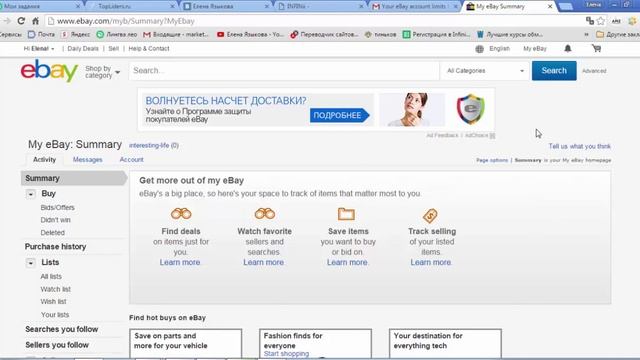Image resolution: width=640 pixels, height=360 pixels.
Task: Click the translate page icon in address bar
Action: [x=589, y=21]
